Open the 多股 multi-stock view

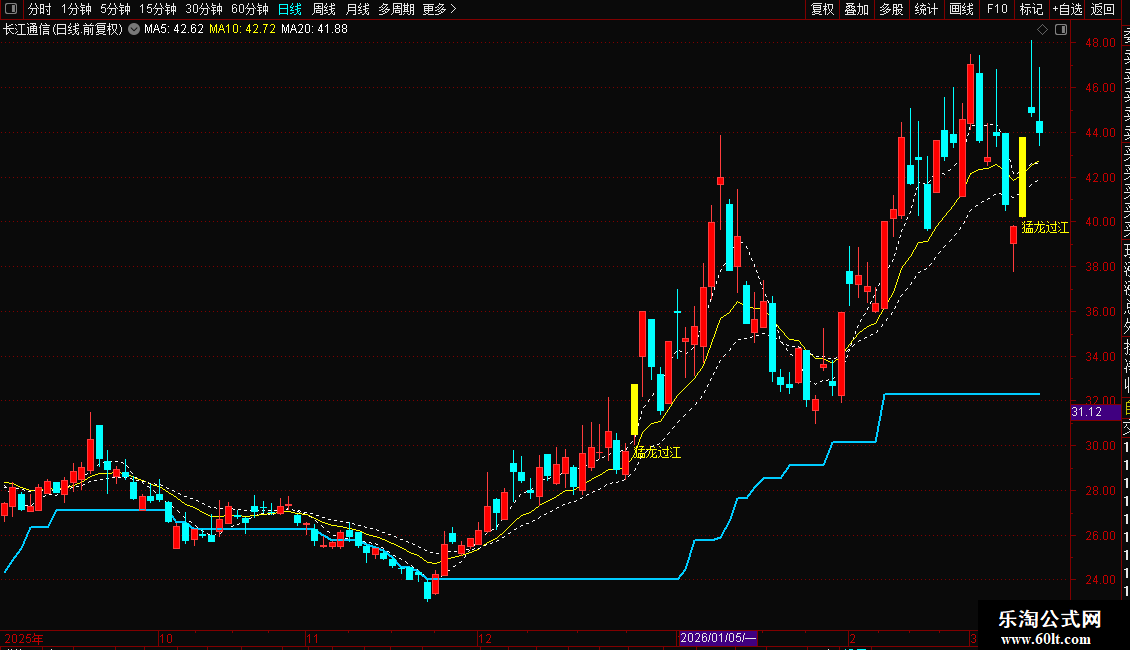[891, 9]
